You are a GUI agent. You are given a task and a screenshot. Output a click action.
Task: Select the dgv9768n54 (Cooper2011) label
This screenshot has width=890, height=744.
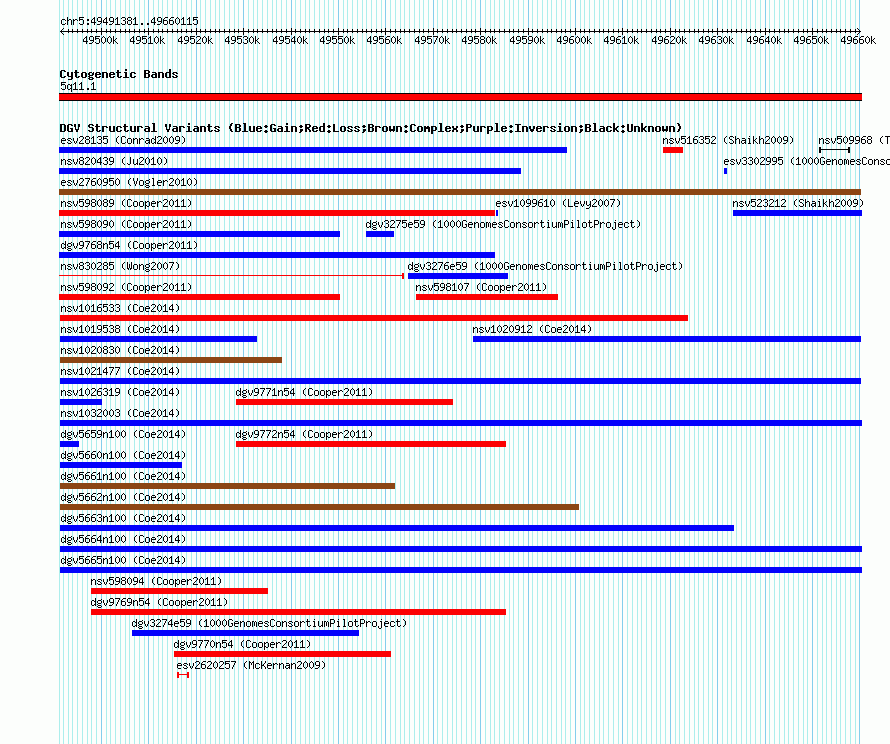pyautogui.click(x=129, y=245)
